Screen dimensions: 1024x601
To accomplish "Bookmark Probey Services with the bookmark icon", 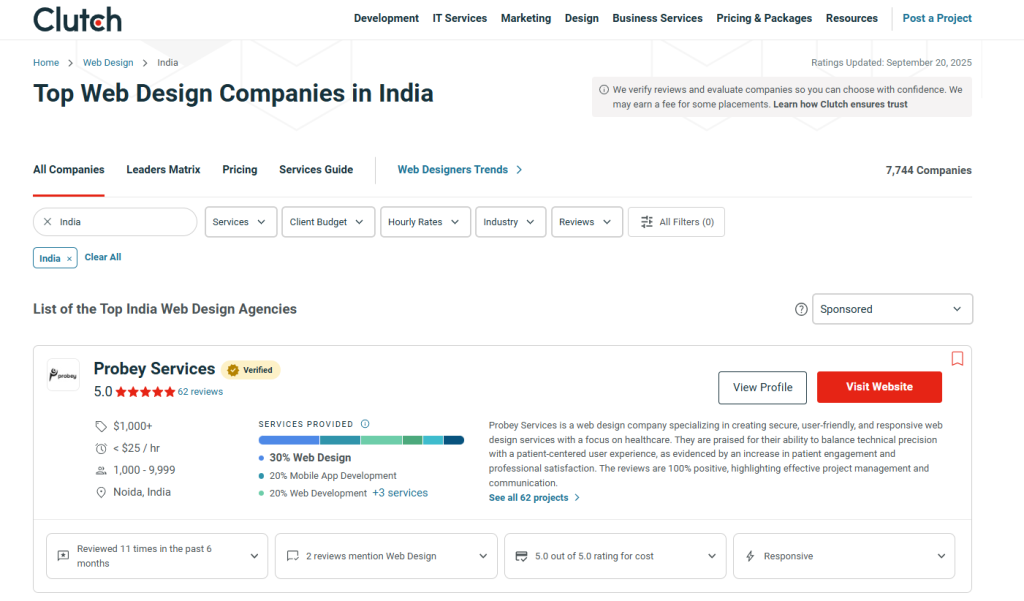I will coord(957,358).
